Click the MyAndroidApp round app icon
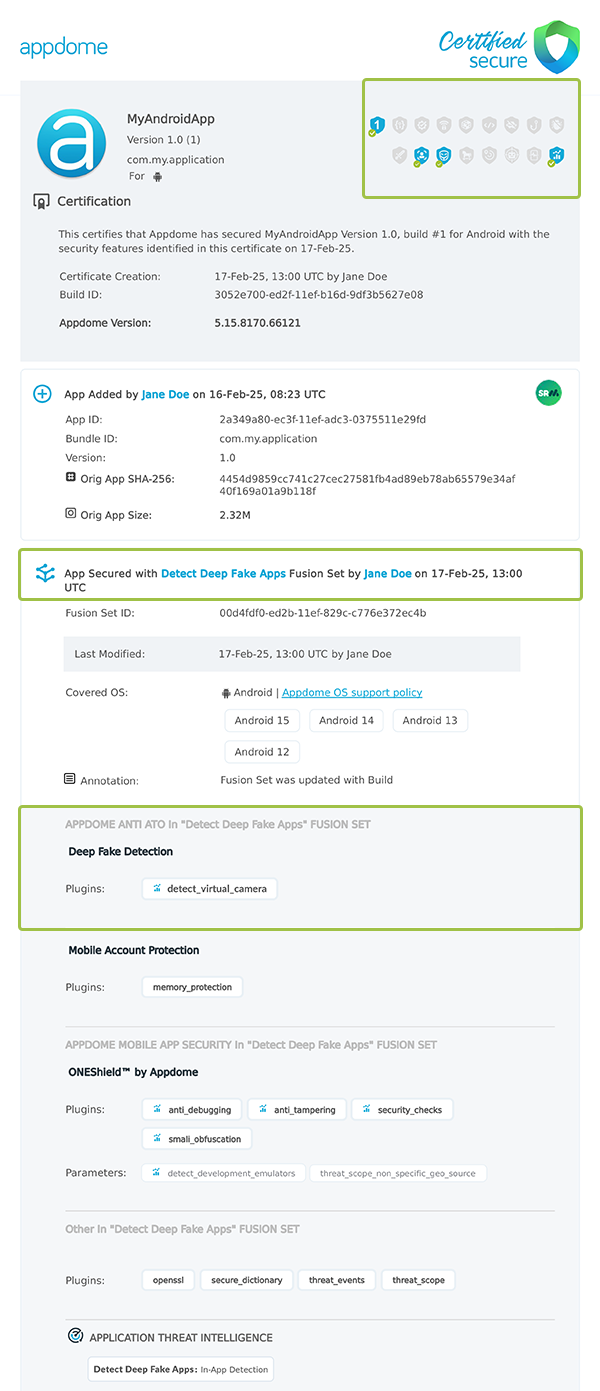 pos(71,143)
